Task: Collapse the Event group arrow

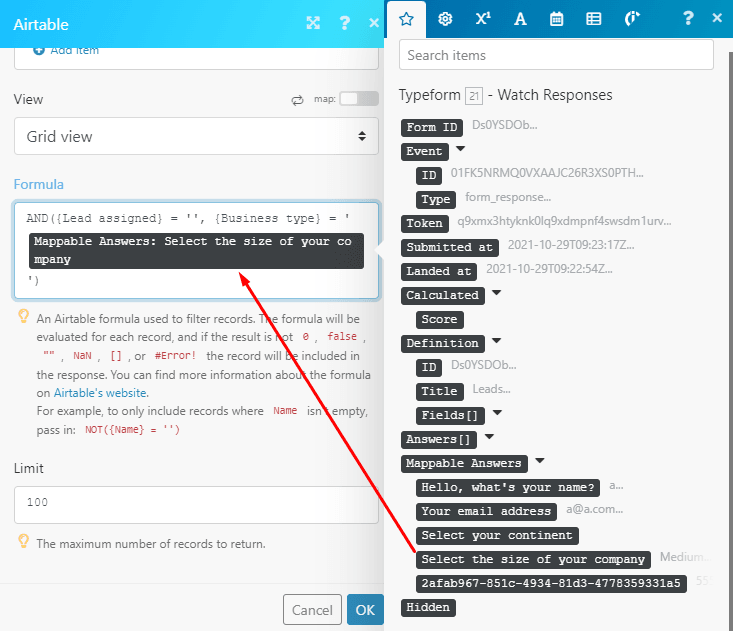Action: (x=460, y=150)
